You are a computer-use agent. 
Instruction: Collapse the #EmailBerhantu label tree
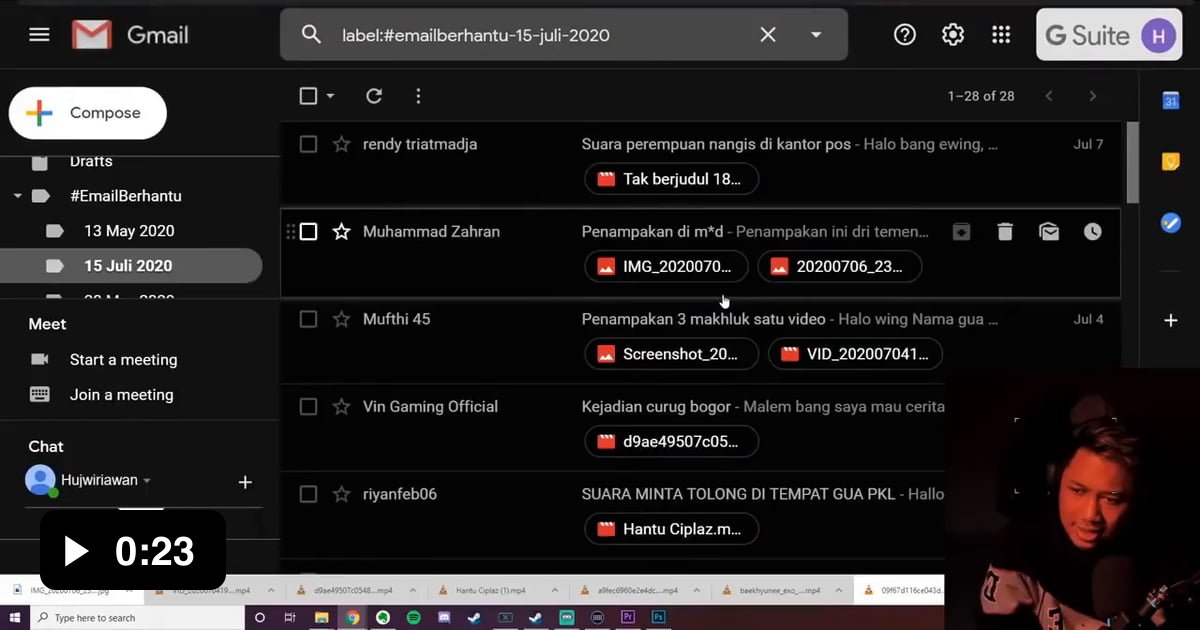[x=17, y=196]
